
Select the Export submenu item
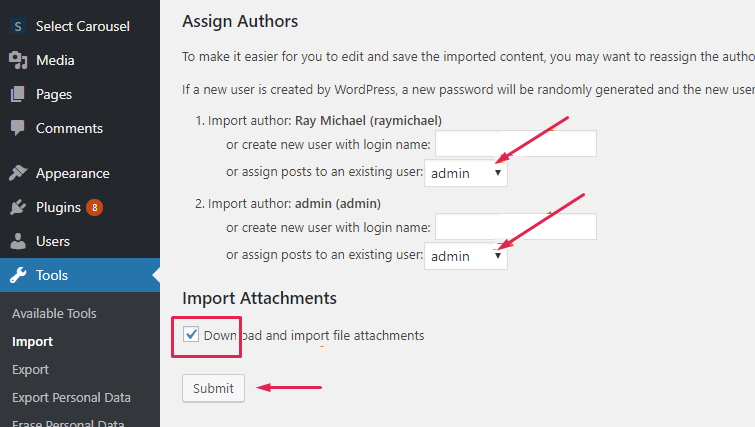point(30,369)
